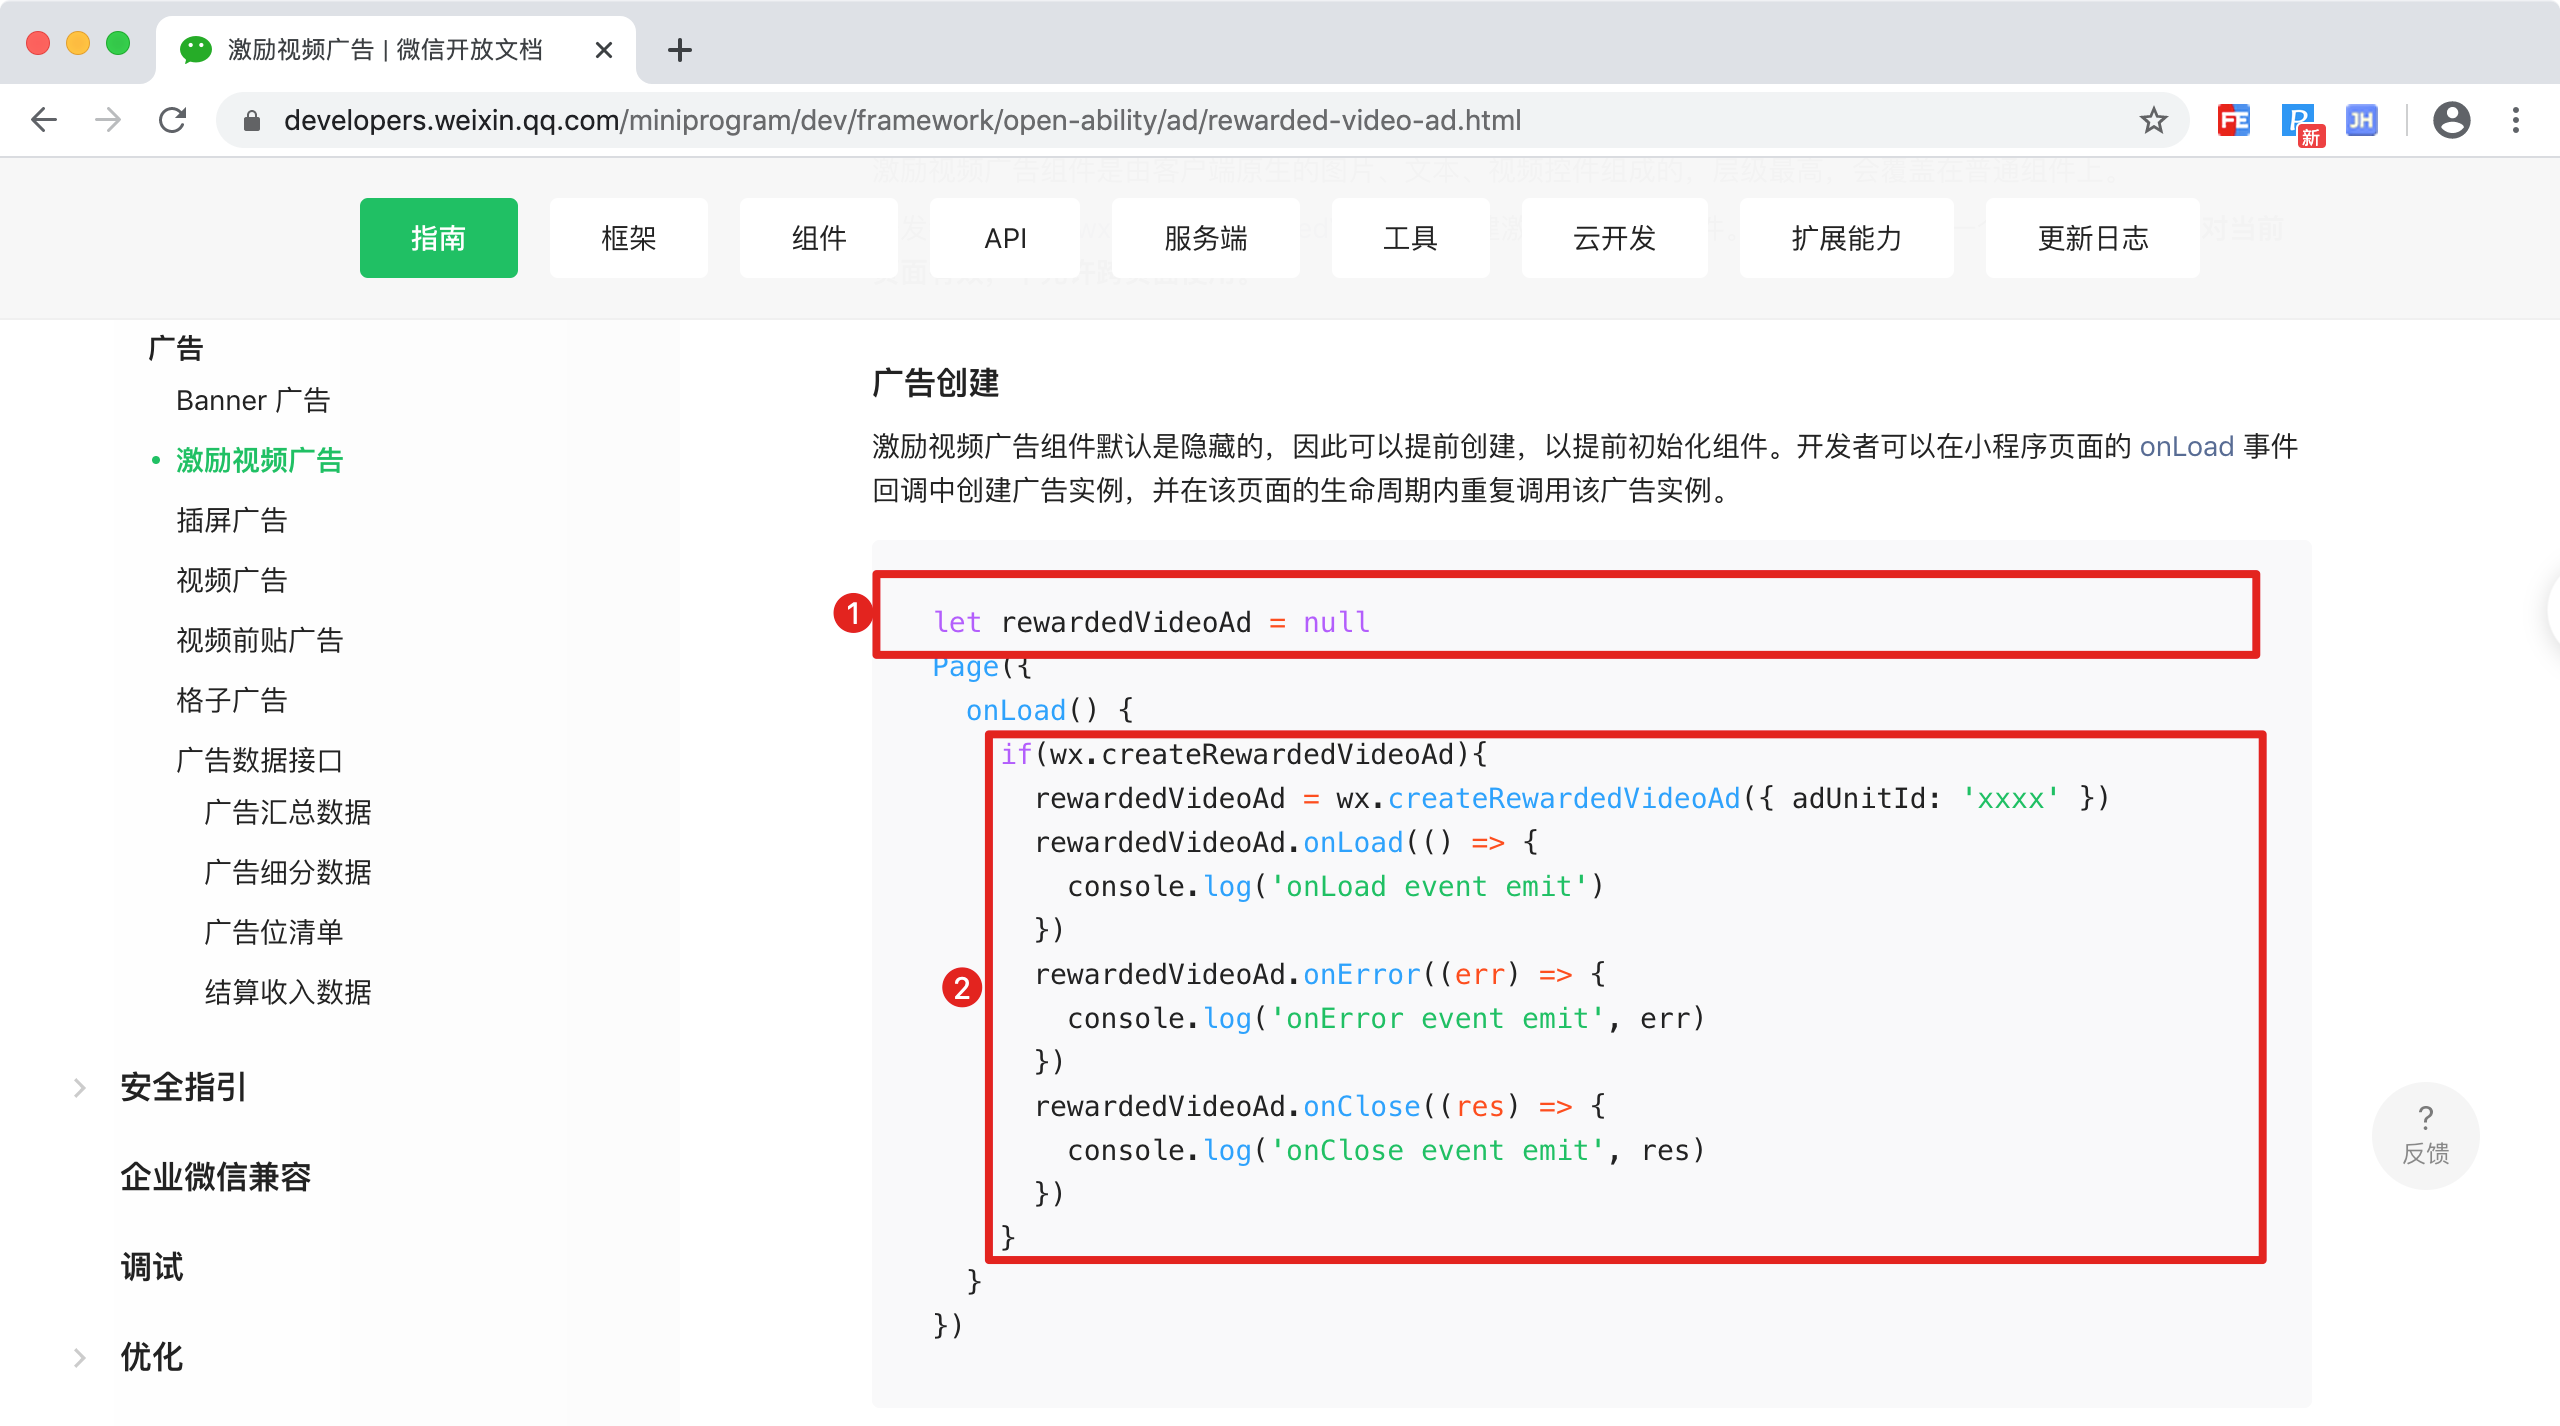The height and width of the screenshot is (1426, 2560).
Task: Open the user profile avatar icon
Action: click(x=2451, y=120)
